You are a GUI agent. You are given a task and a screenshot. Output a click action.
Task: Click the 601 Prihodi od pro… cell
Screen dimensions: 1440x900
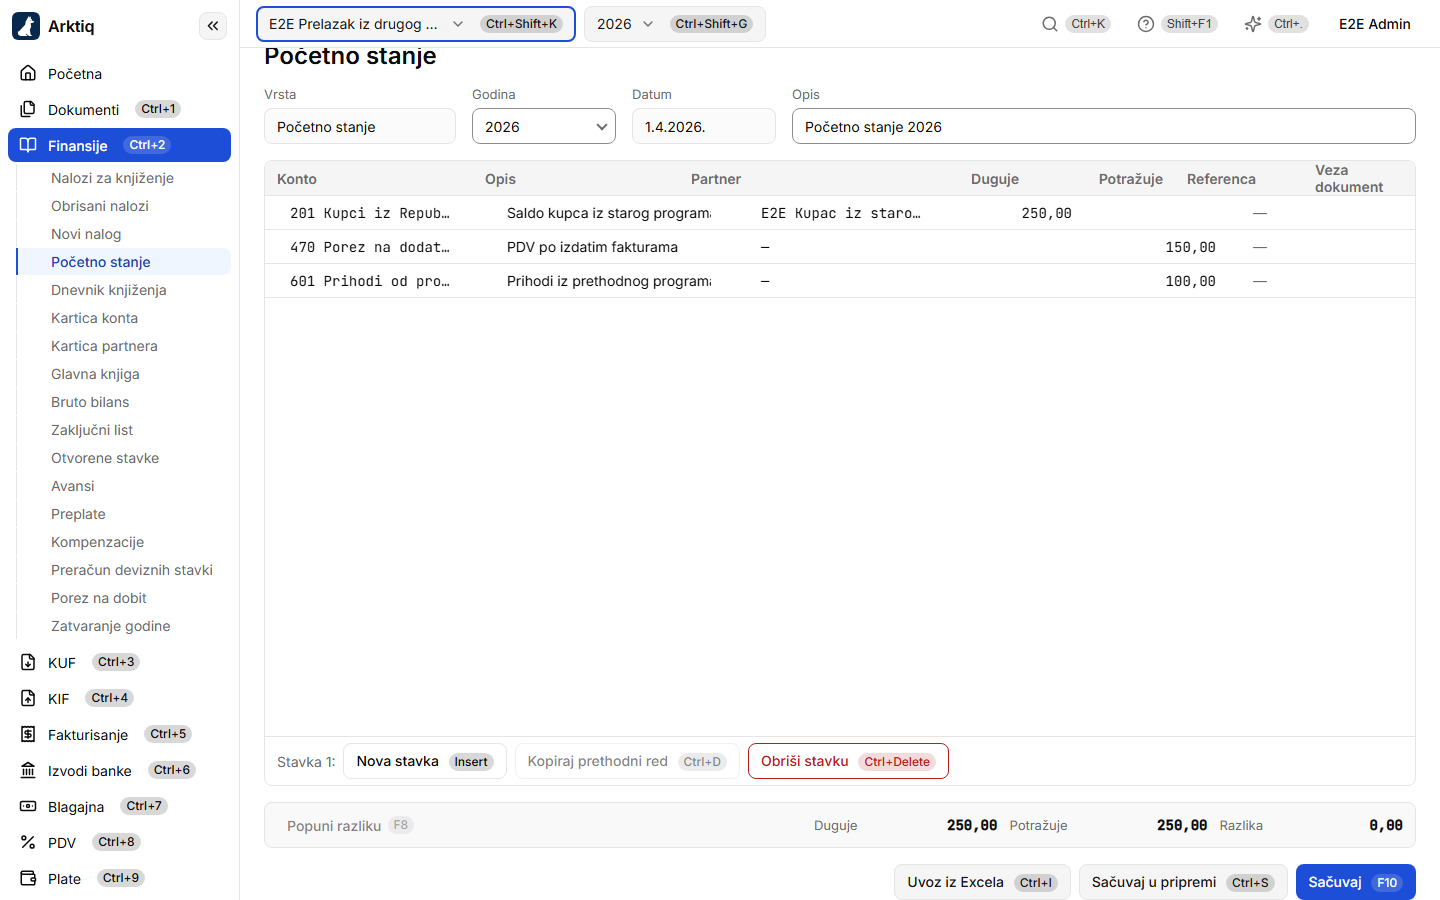coord(369,281)
